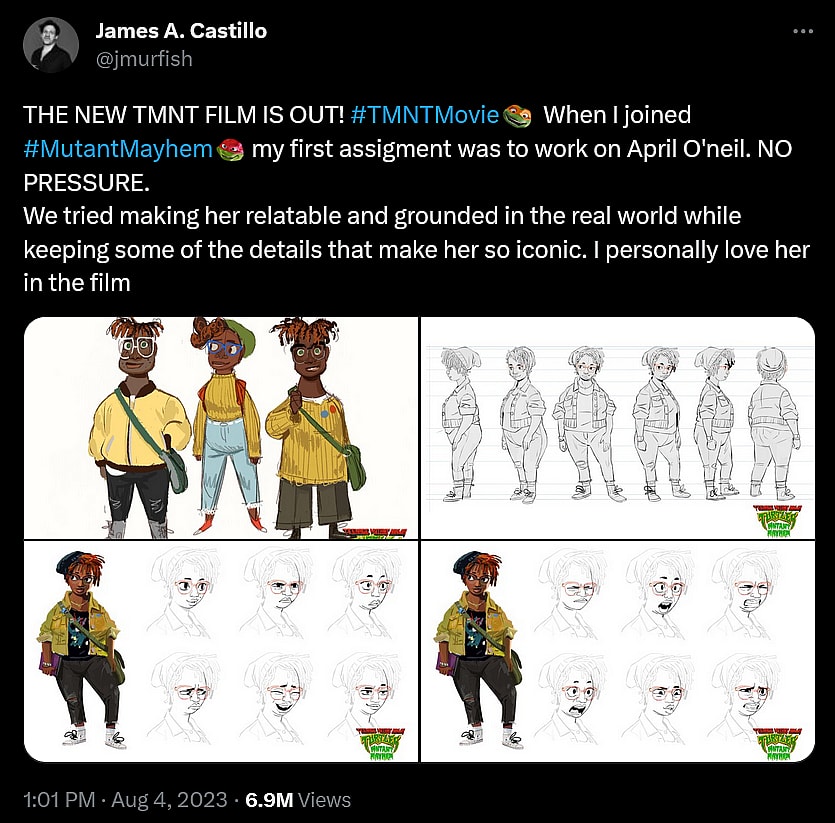This screenshot has width=835, height=823.
Task: Click the display name James A. Castillo
Action: tap(181, 30)
